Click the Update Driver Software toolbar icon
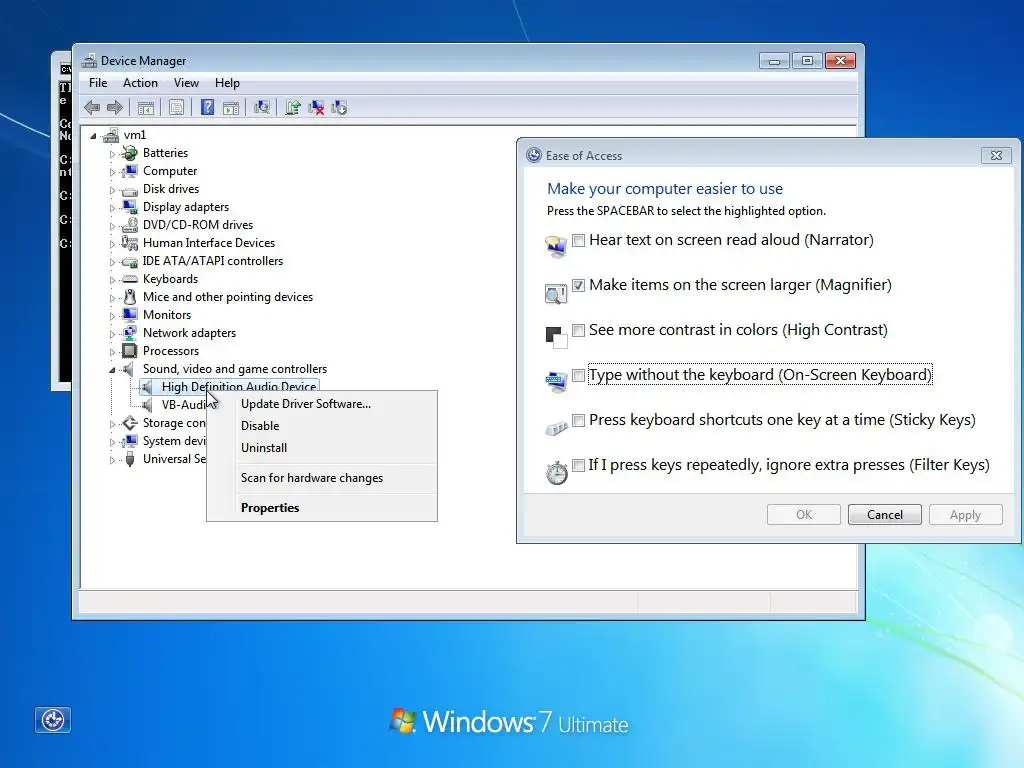Viewport: 1024px width, 768px height. tap(293, 108)
